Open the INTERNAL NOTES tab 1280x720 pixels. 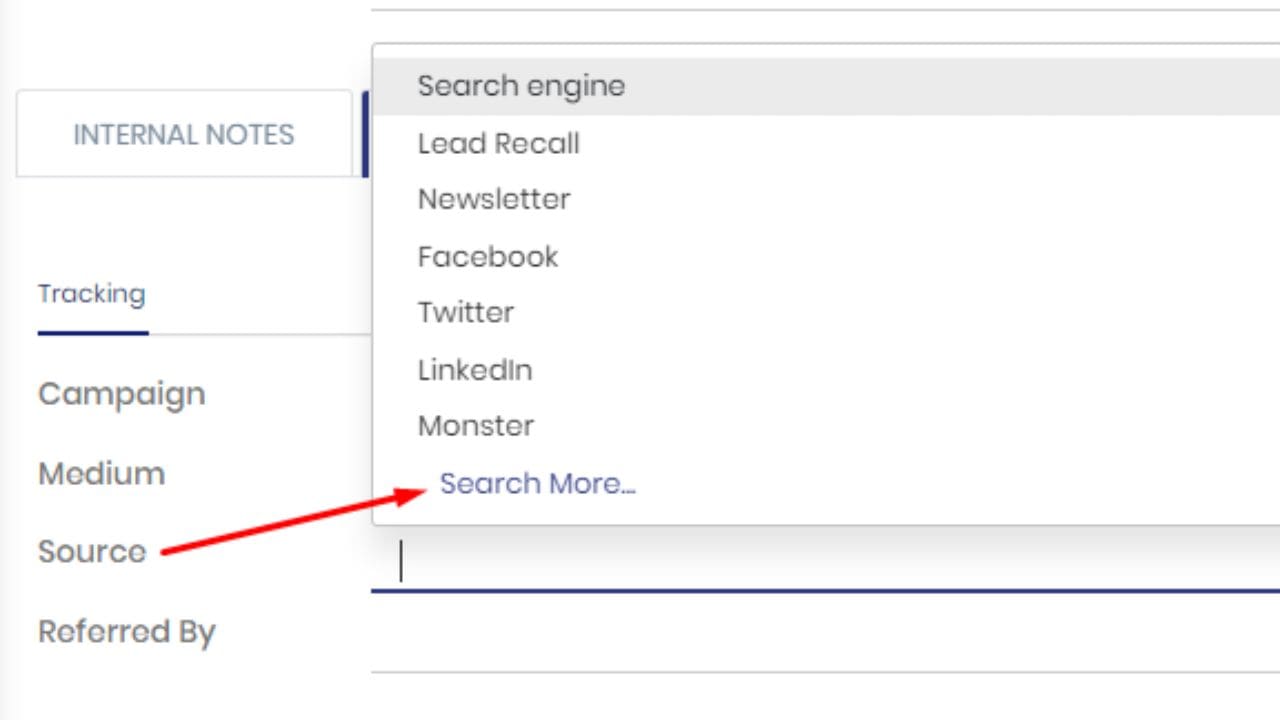pos(184,134)
